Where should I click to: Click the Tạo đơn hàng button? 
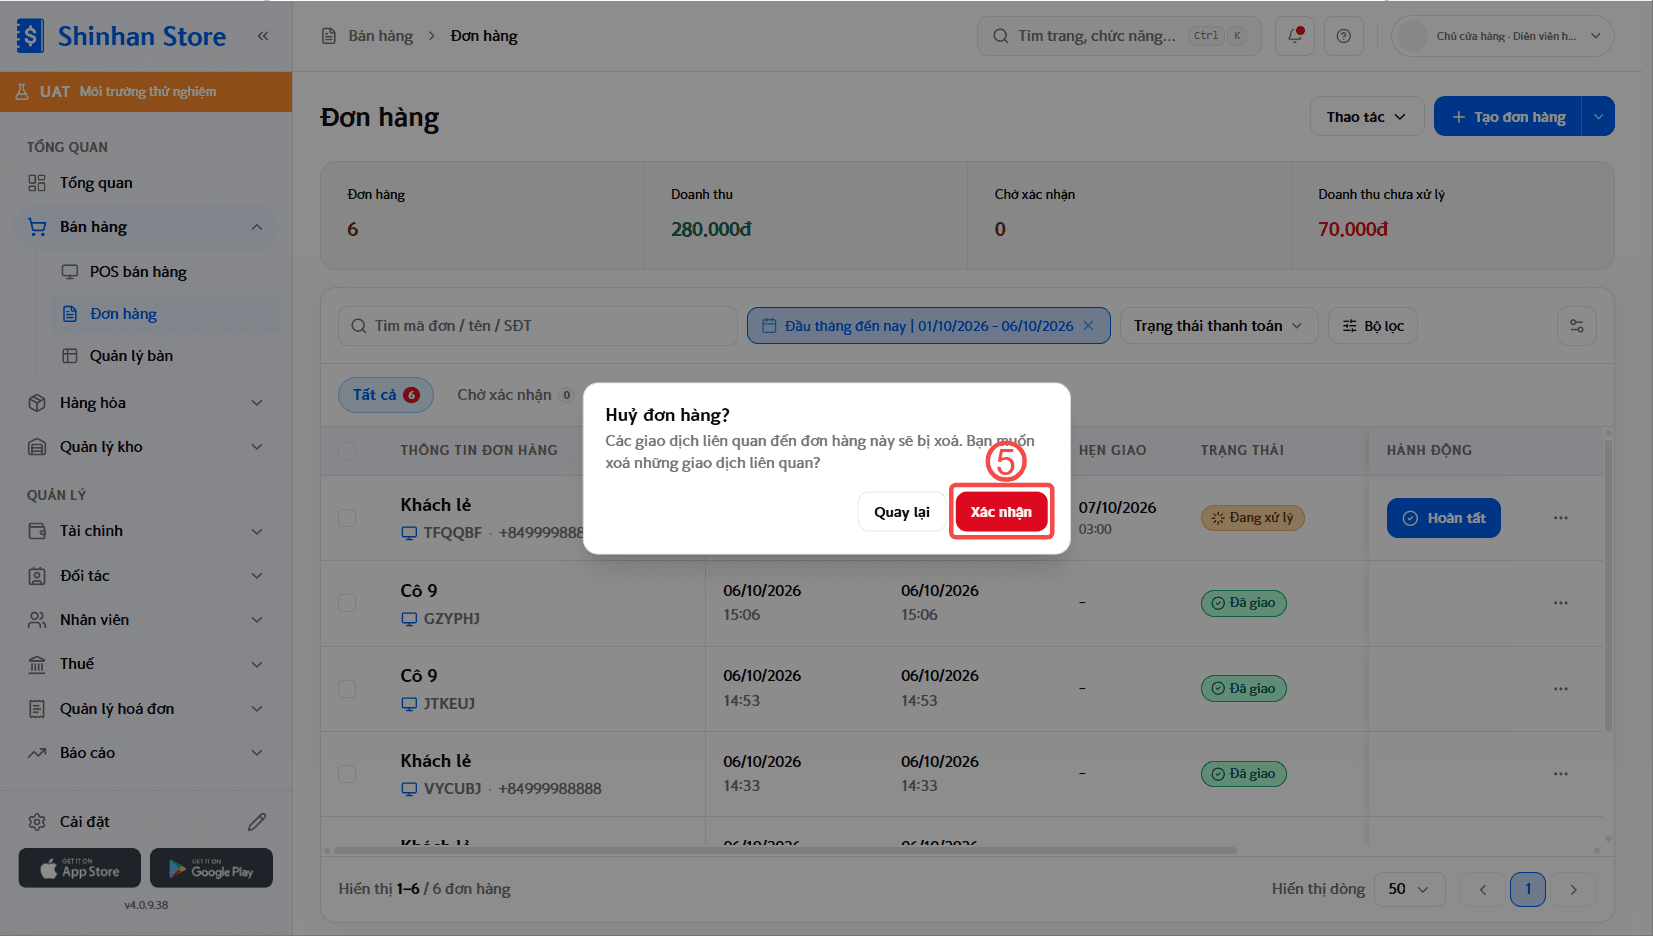click(x=1508, y=117)
